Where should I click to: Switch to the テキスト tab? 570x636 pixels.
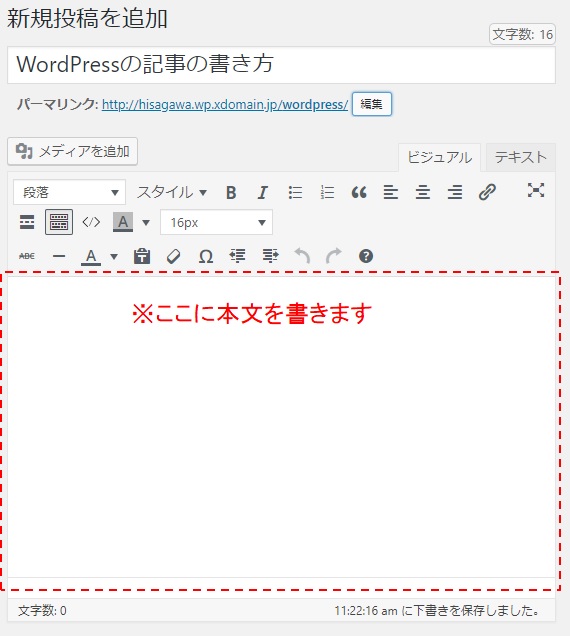tap(521, 157)
